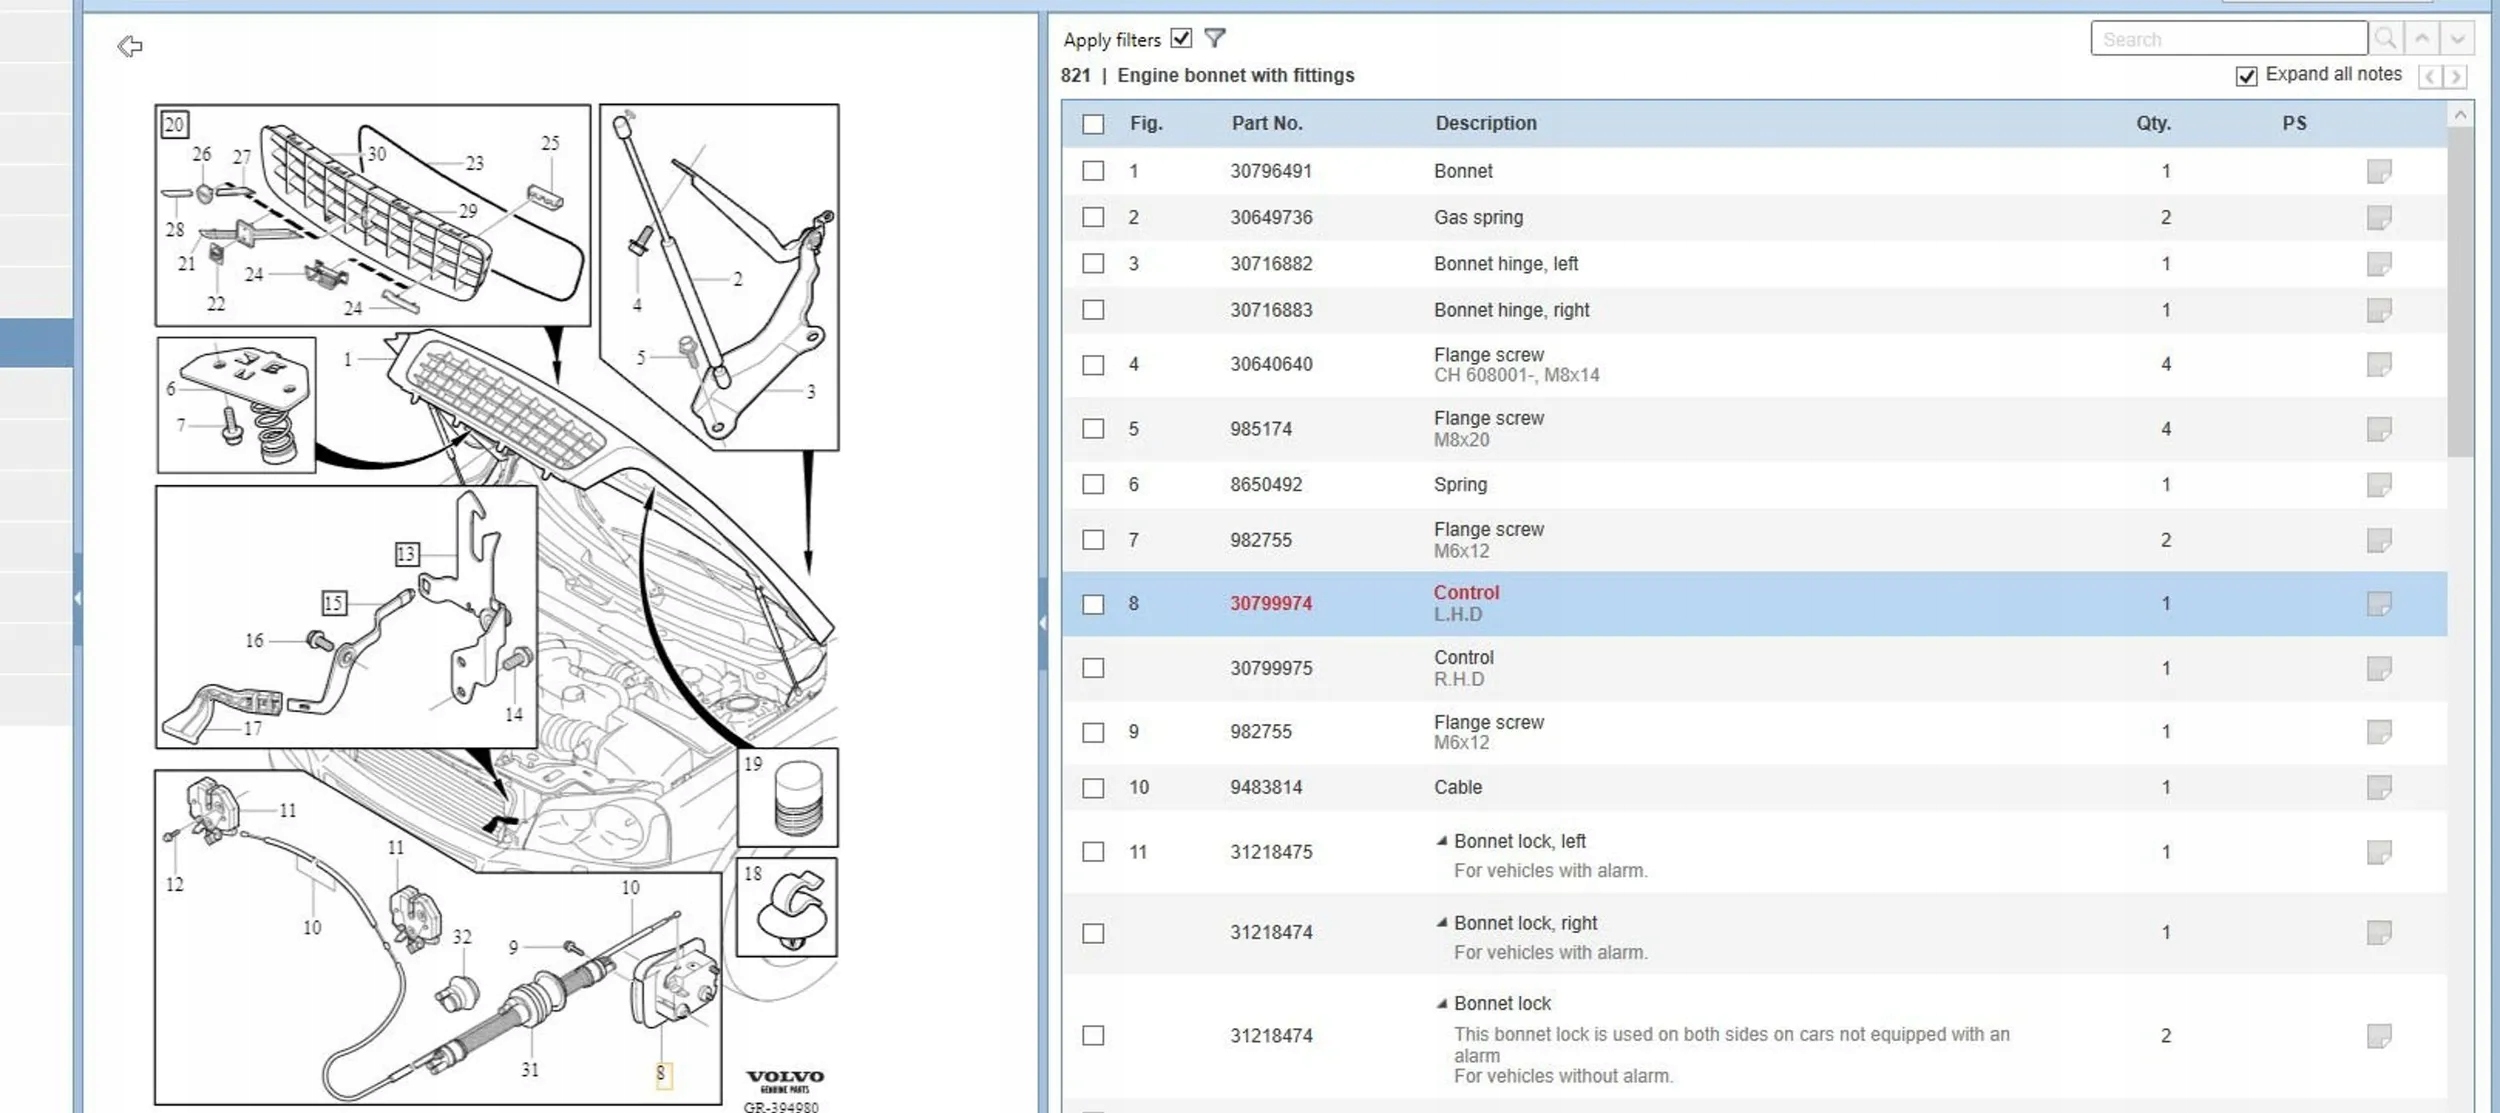Open note icon for Cable row
Screen dimensions: 2500x1113
pyautogui.click(x=2378, y=787)
